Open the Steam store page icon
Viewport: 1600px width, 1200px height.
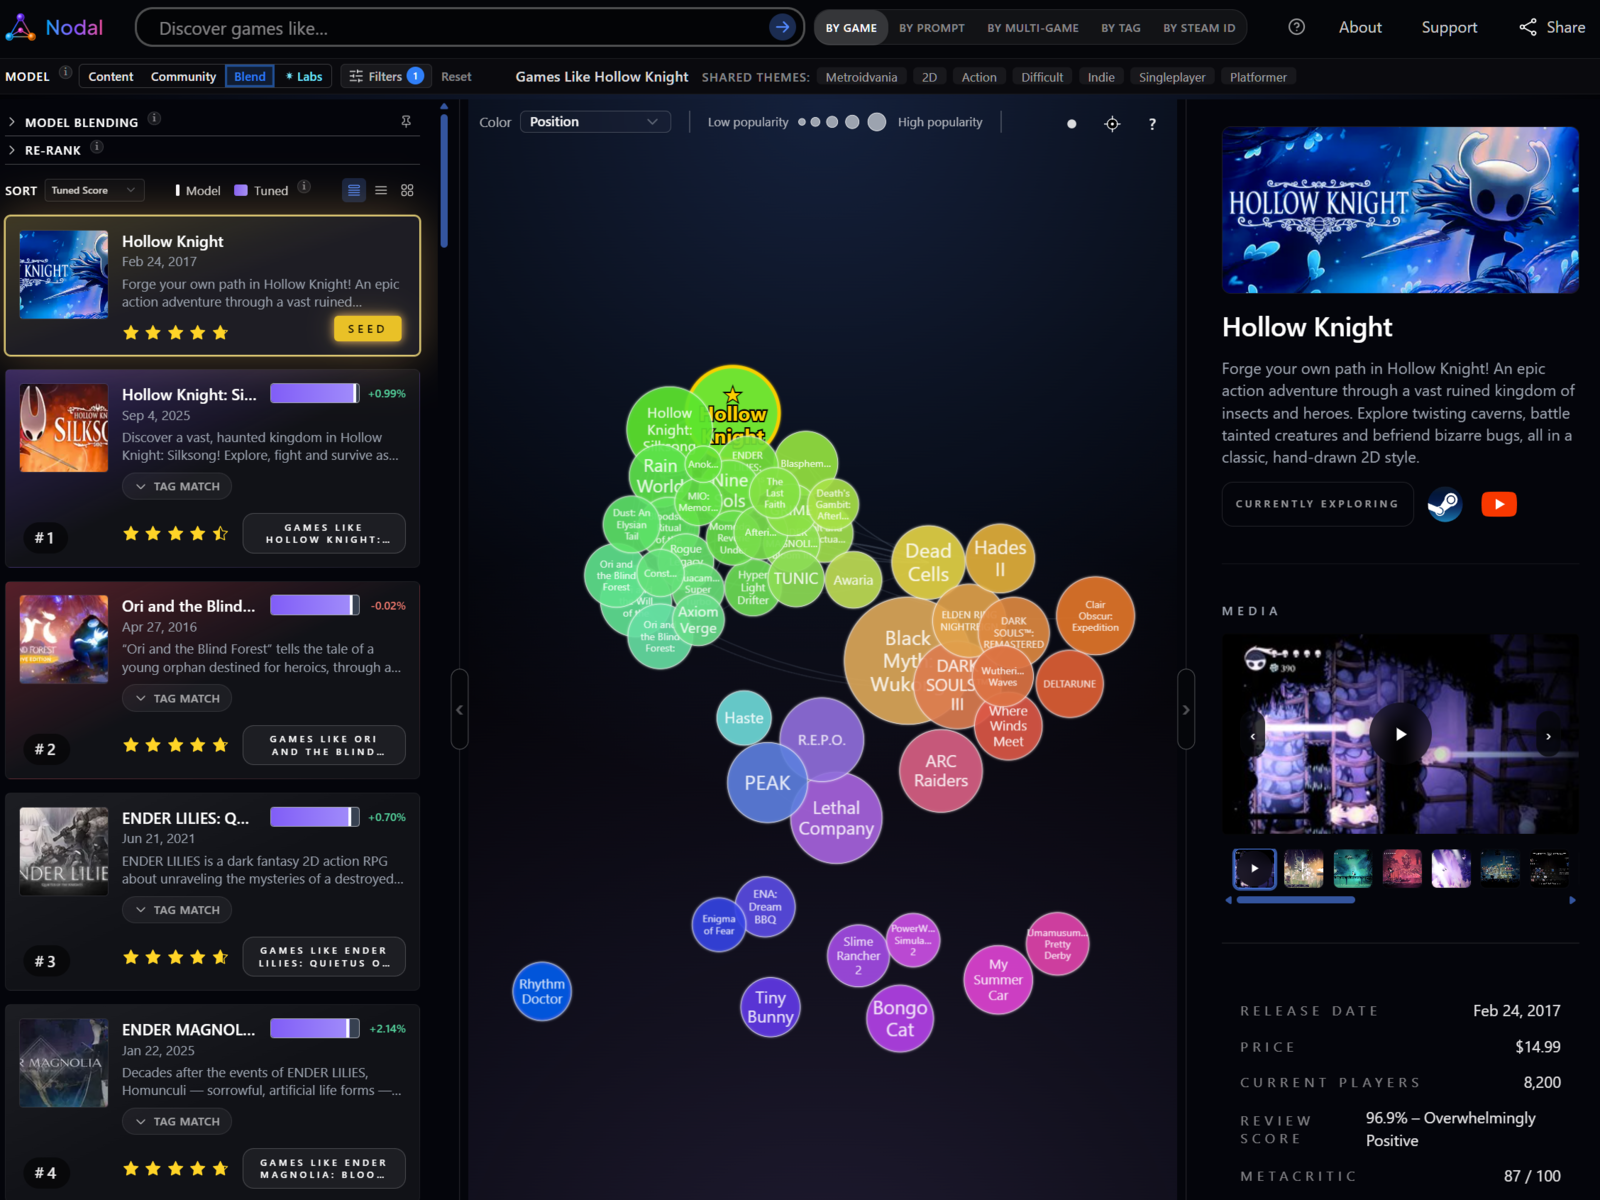(x=1444, y=504)
